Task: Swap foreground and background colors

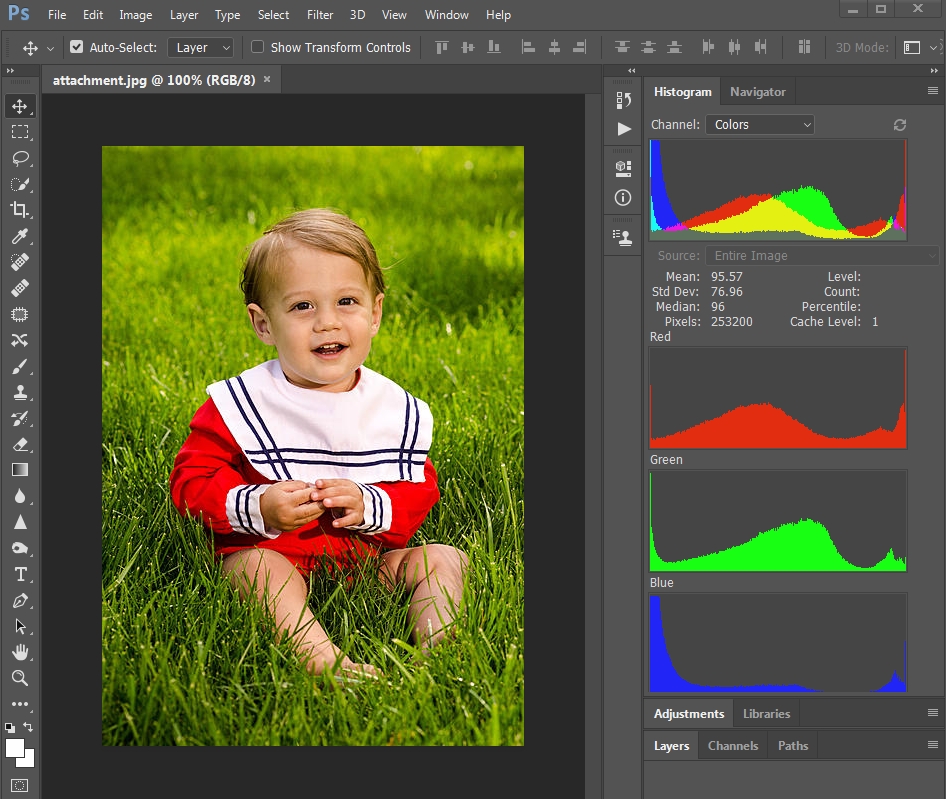Action: click(28, 727)
